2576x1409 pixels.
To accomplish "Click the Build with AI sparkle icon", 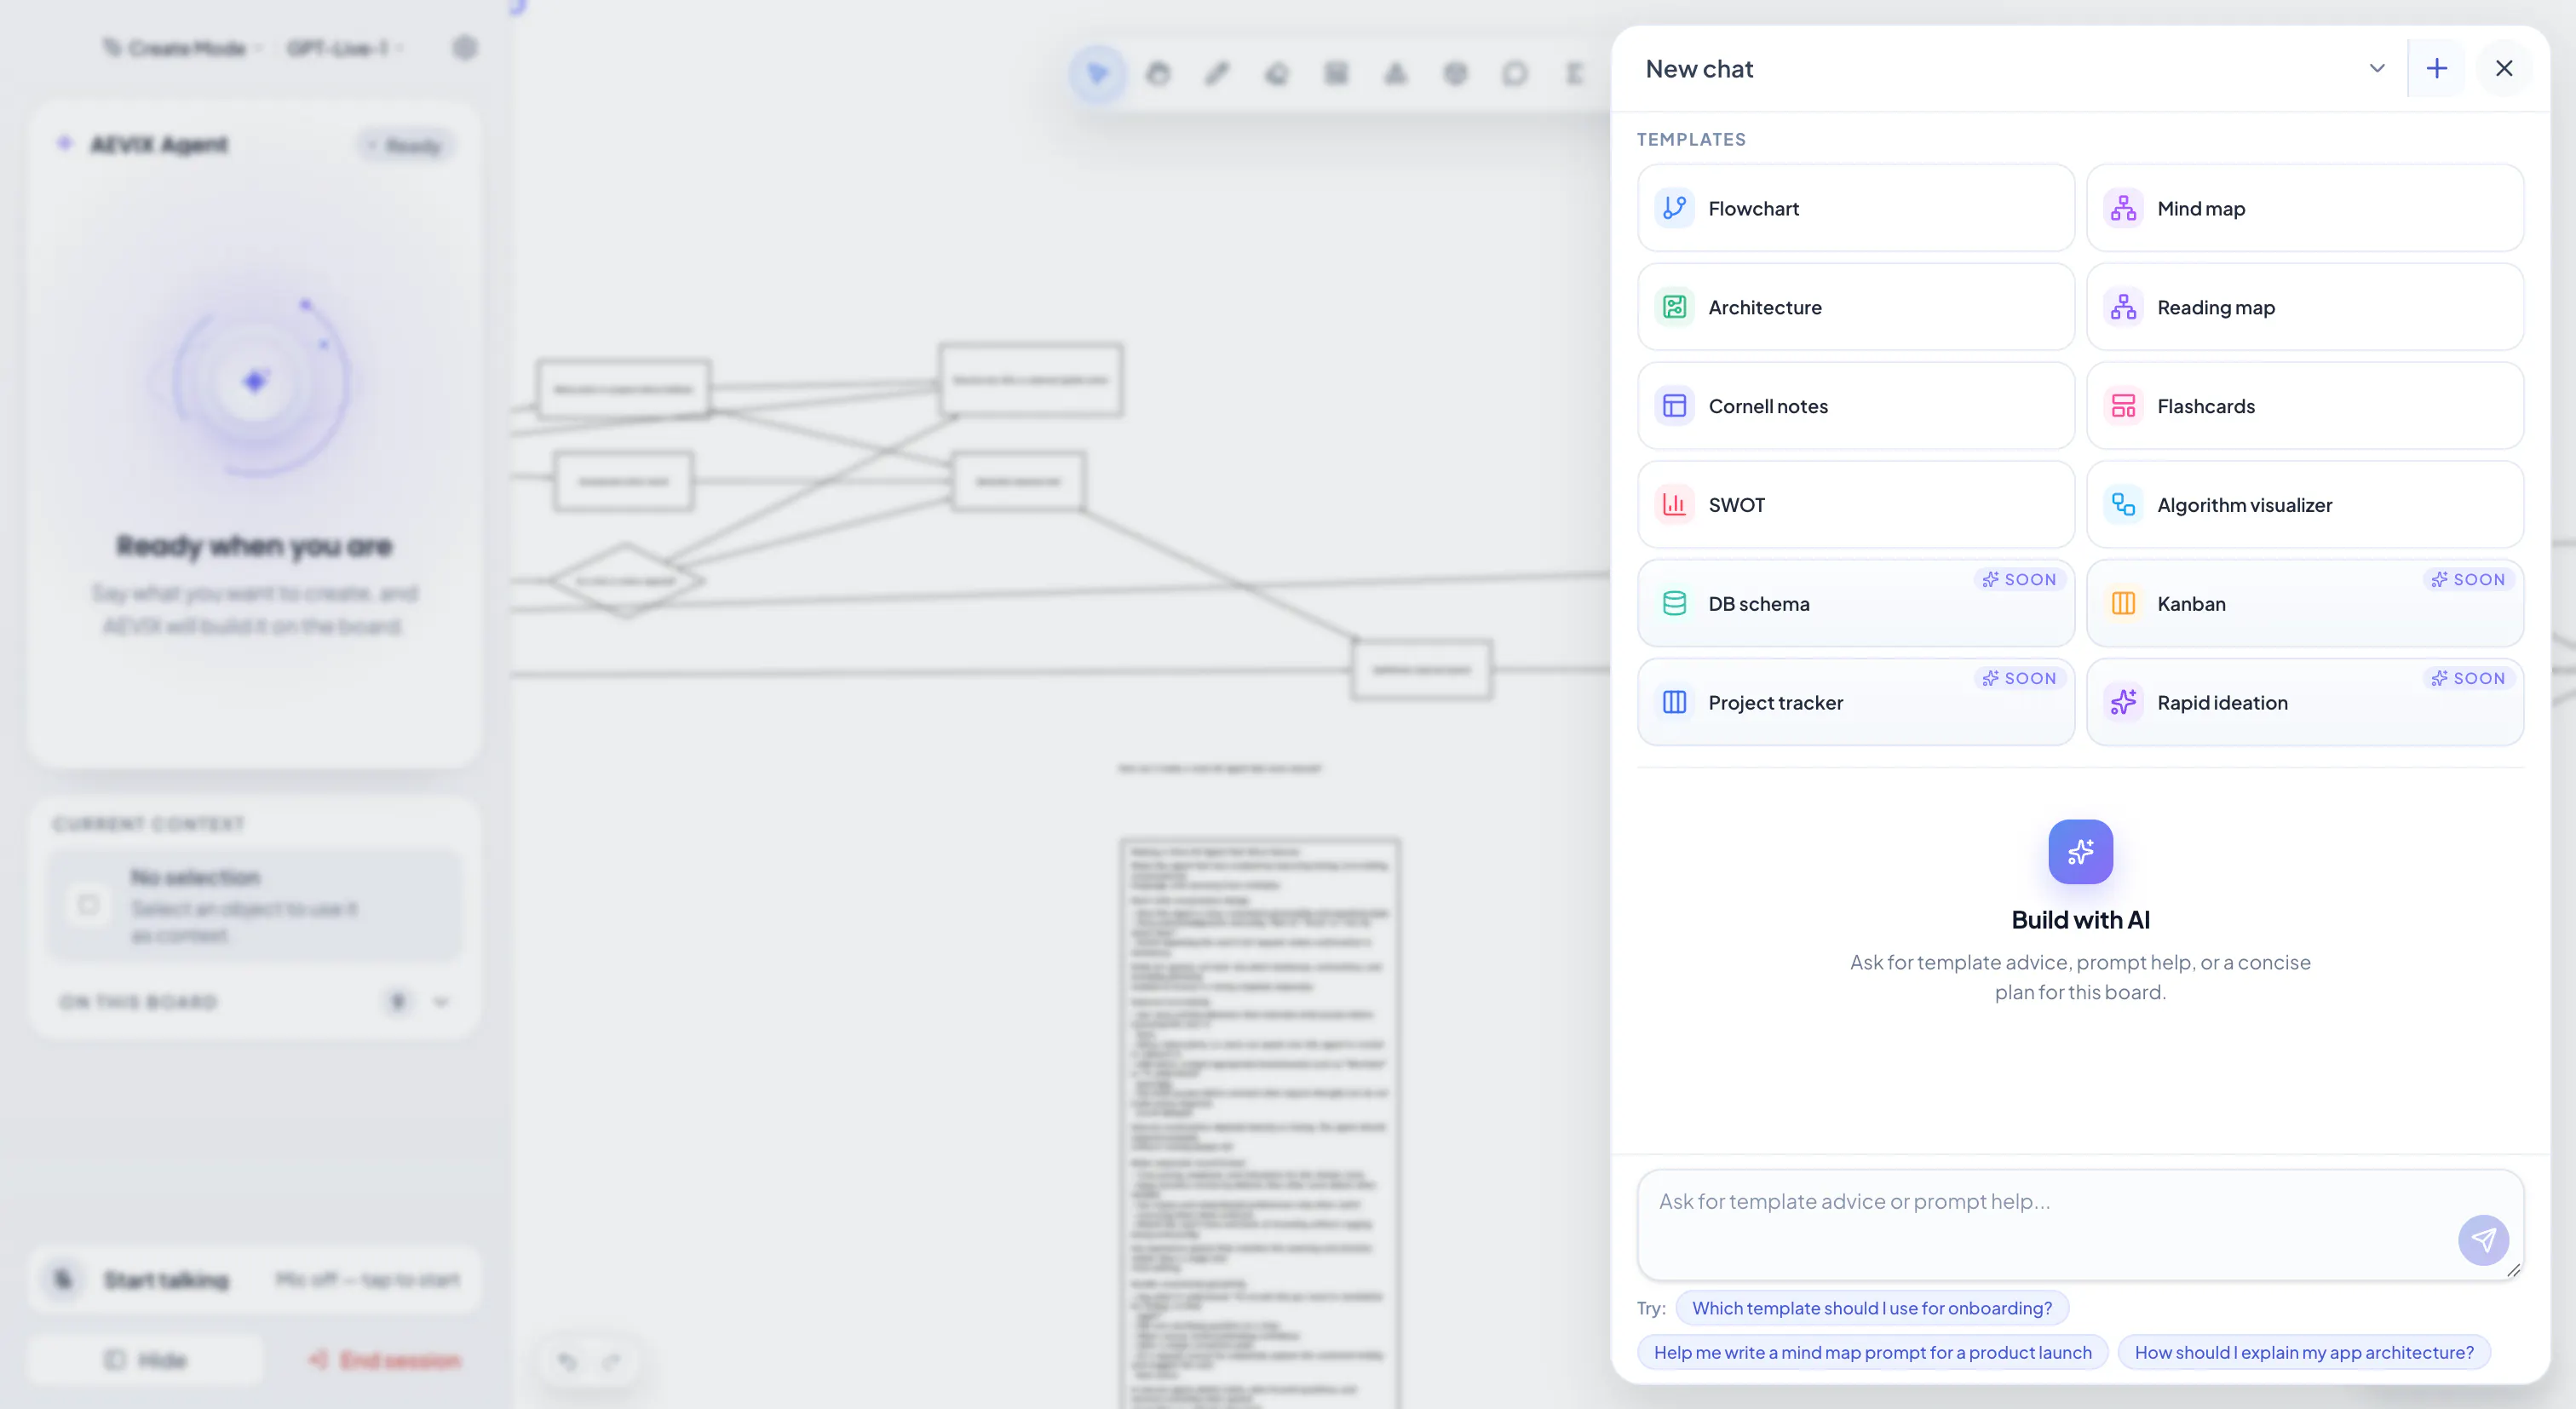I will (x=2080, y=852).
